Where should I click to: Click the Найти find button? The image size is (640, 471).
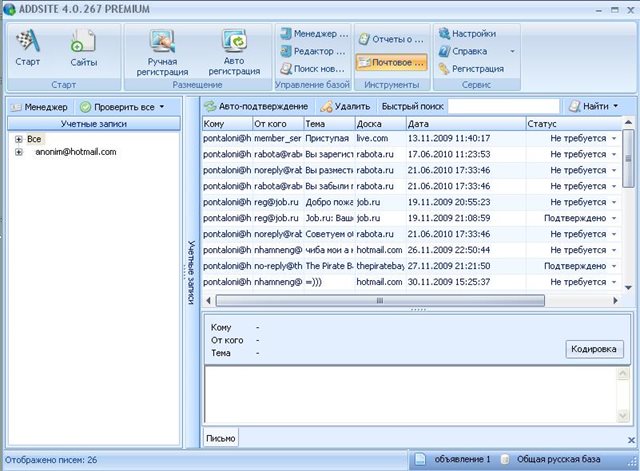click(x=589, y=107)
